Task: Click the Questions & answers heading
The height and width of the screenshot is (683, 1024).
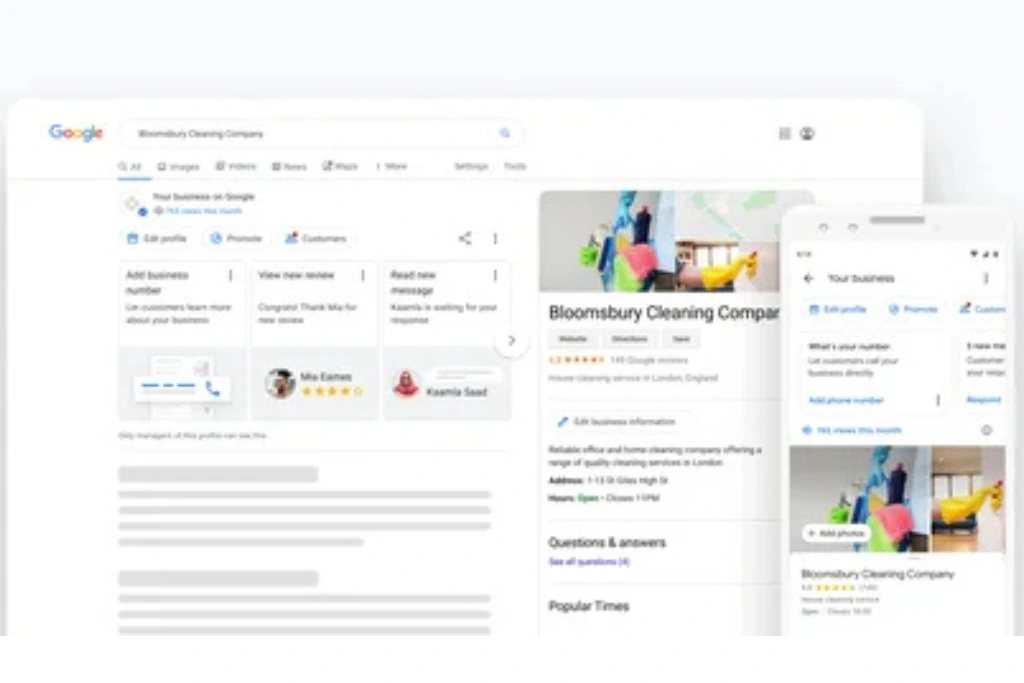Action: point(607,543)
